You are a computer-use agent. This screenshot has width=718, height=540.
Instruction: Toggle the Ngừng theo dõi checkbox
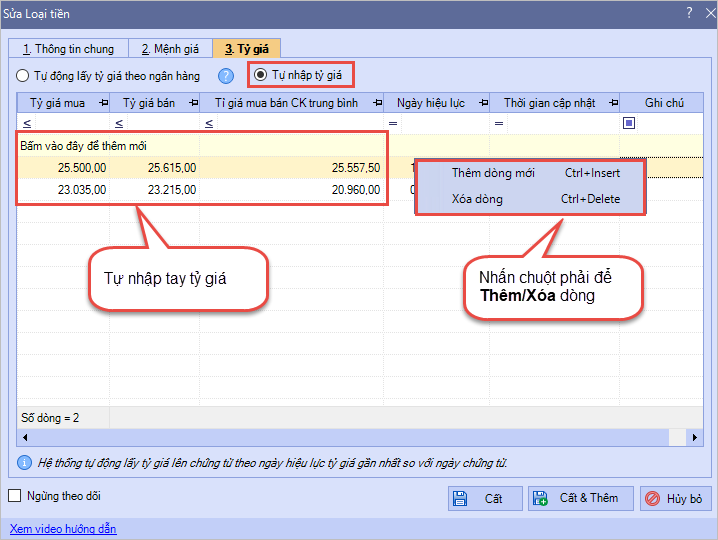click(15, 496)
